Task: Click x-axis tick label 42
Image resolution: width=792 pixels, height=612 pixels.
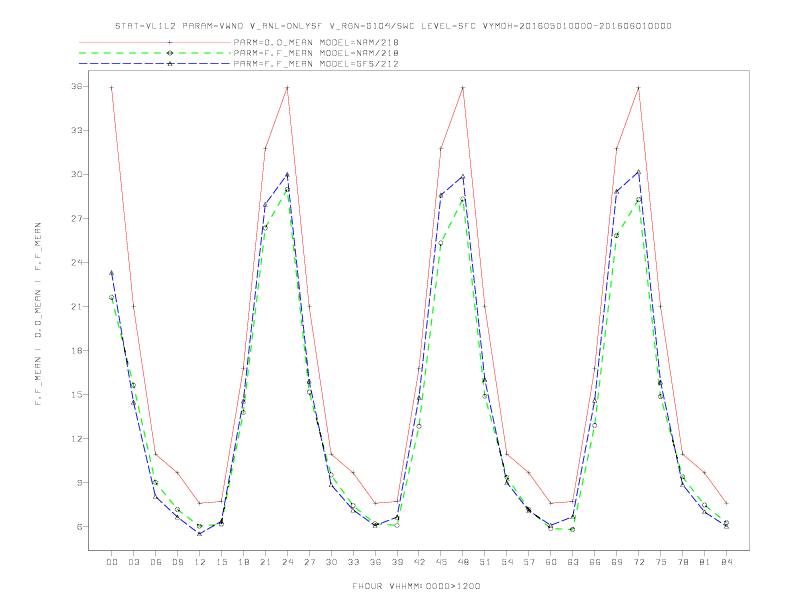Action: (x=419, y=562)
